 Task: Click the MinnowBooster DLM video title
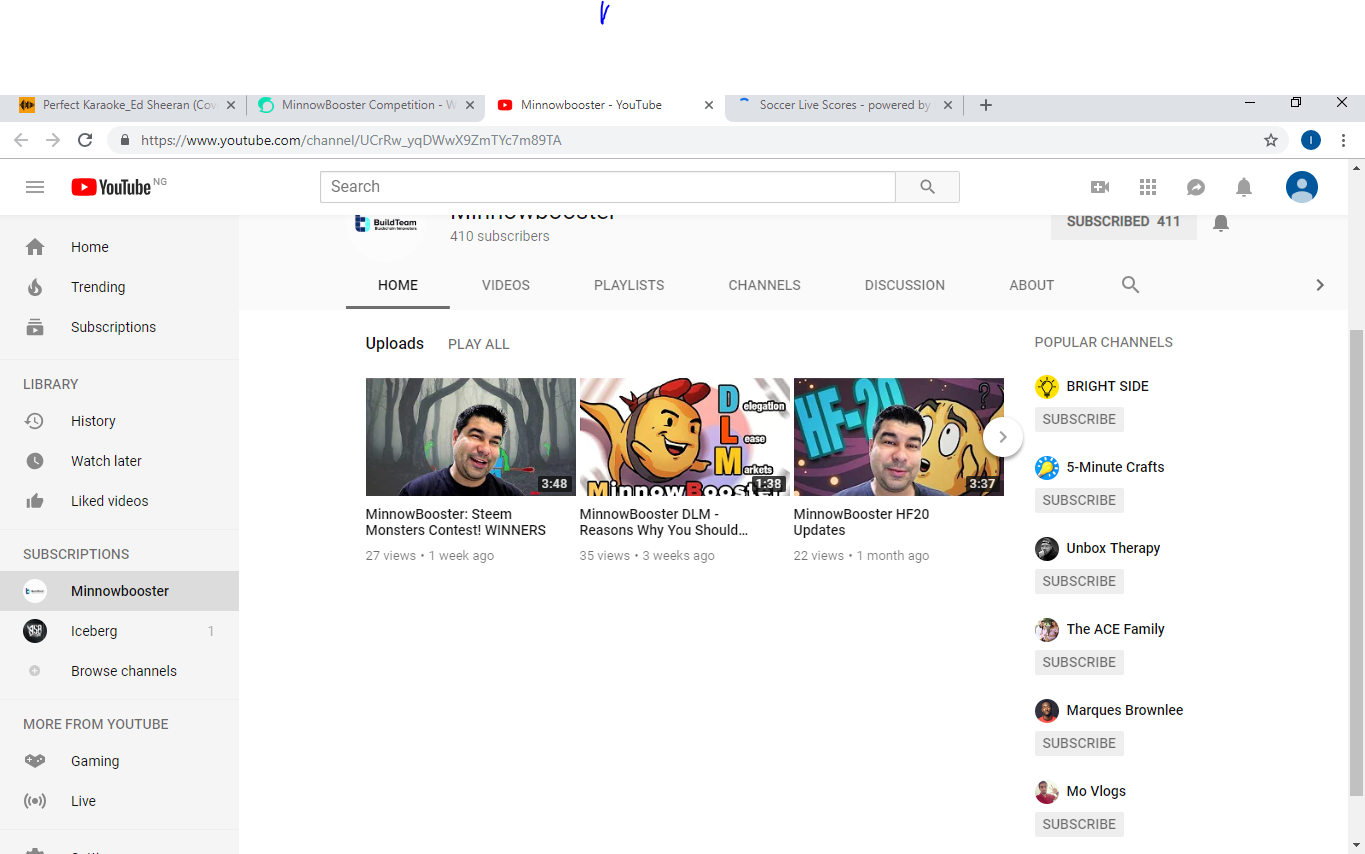(664, 522)
